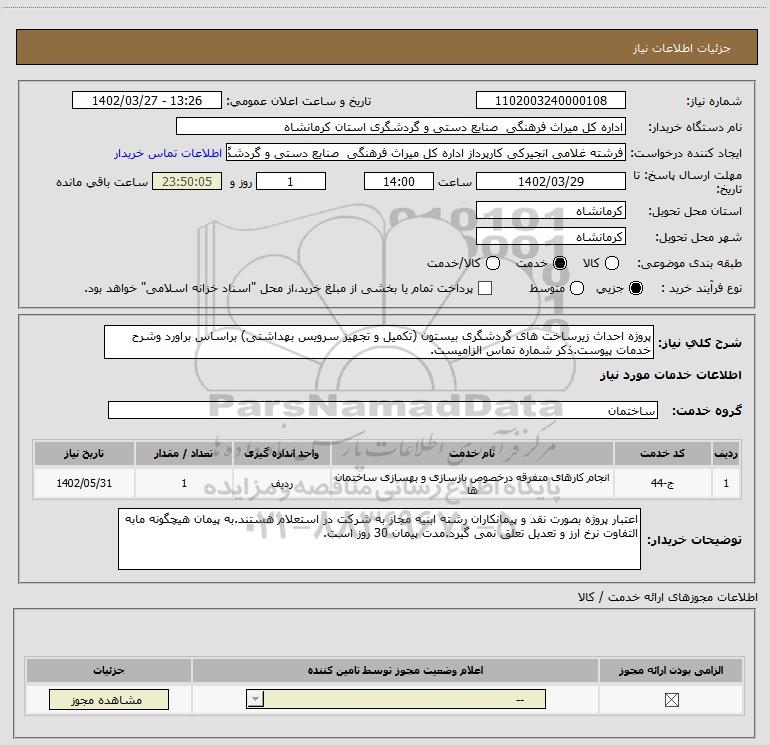The image size is (770, 745).
Task: Click the تاریخ نیاز column header
Action: pos(84,453)
